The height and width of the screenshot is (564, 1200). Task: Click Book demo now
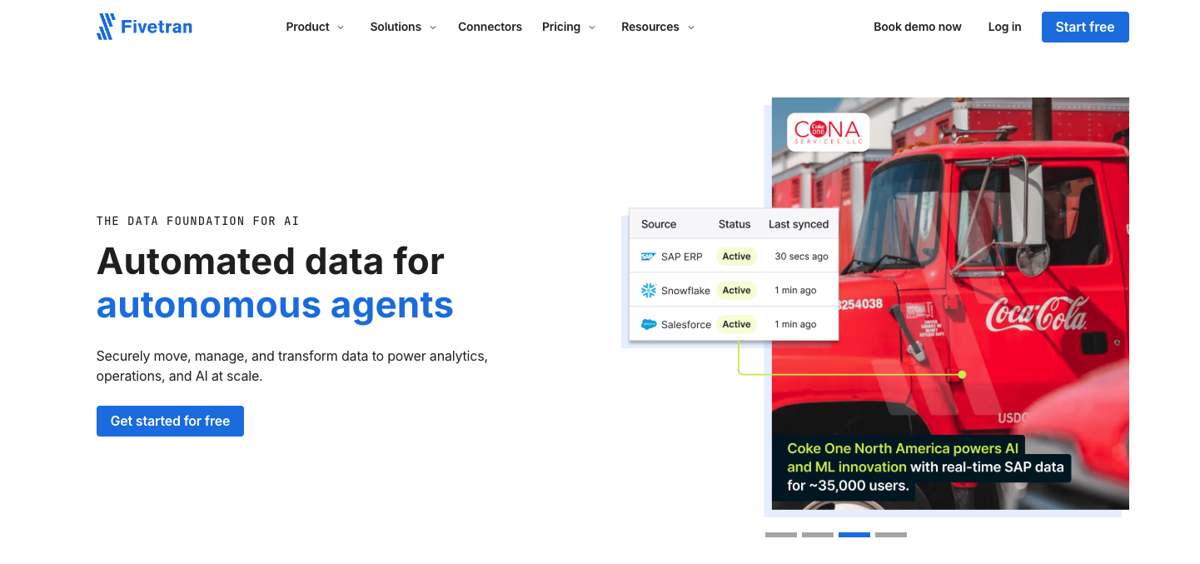click(917, 27)
